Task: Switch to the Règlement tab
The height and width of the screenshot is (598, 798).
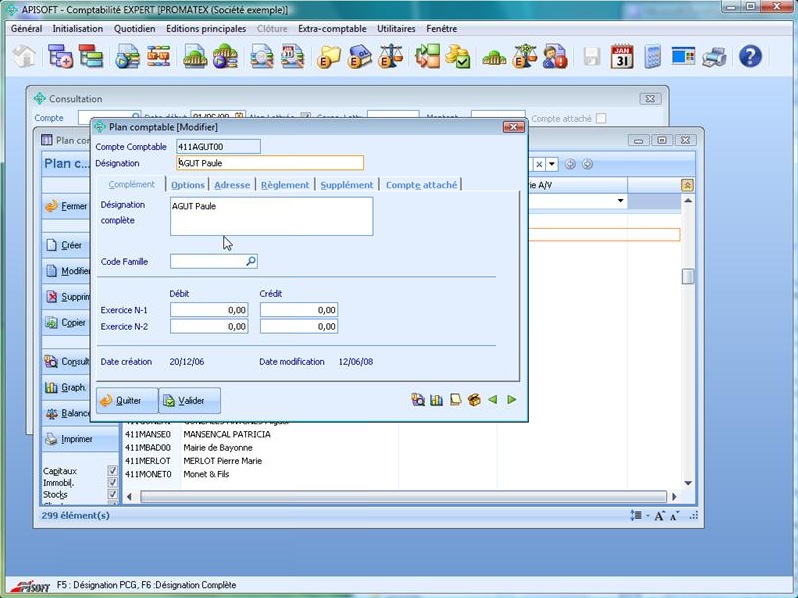Action: (285, 185)
